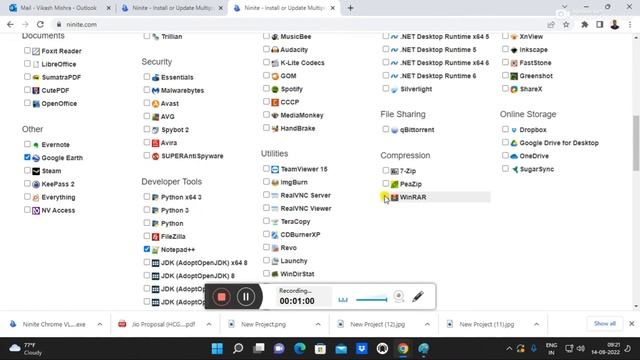This screenshot has width=640, height=360.
Task: Expand options for Jio Proposal pdf download
Action: [x=209, y=324]
